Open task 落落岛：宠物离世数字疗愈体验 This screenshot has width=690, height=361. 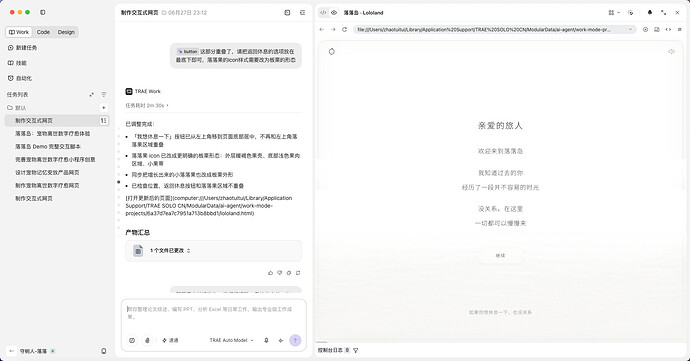coord(52,133)
